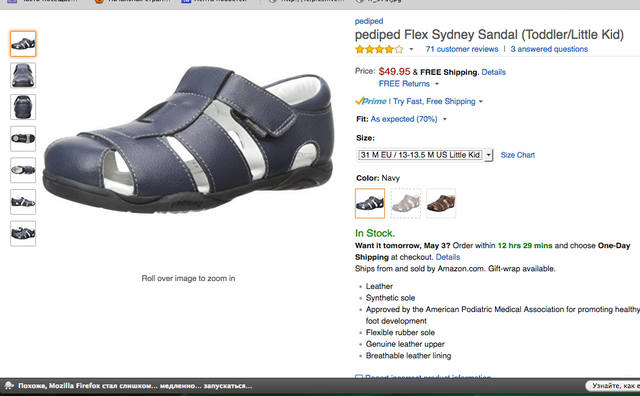This screenshot has height=396, width=640.
Task: Choose the Navy color swatch
Action: (x=370, y=203)
